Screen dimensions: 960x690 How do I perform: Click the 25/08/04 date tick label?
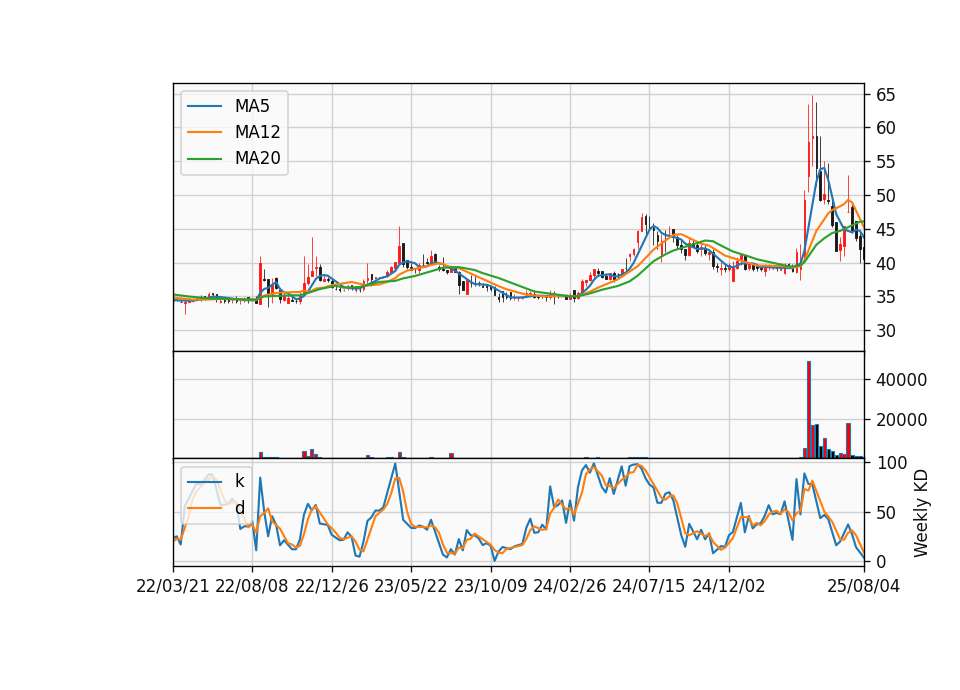click(864, 586)
